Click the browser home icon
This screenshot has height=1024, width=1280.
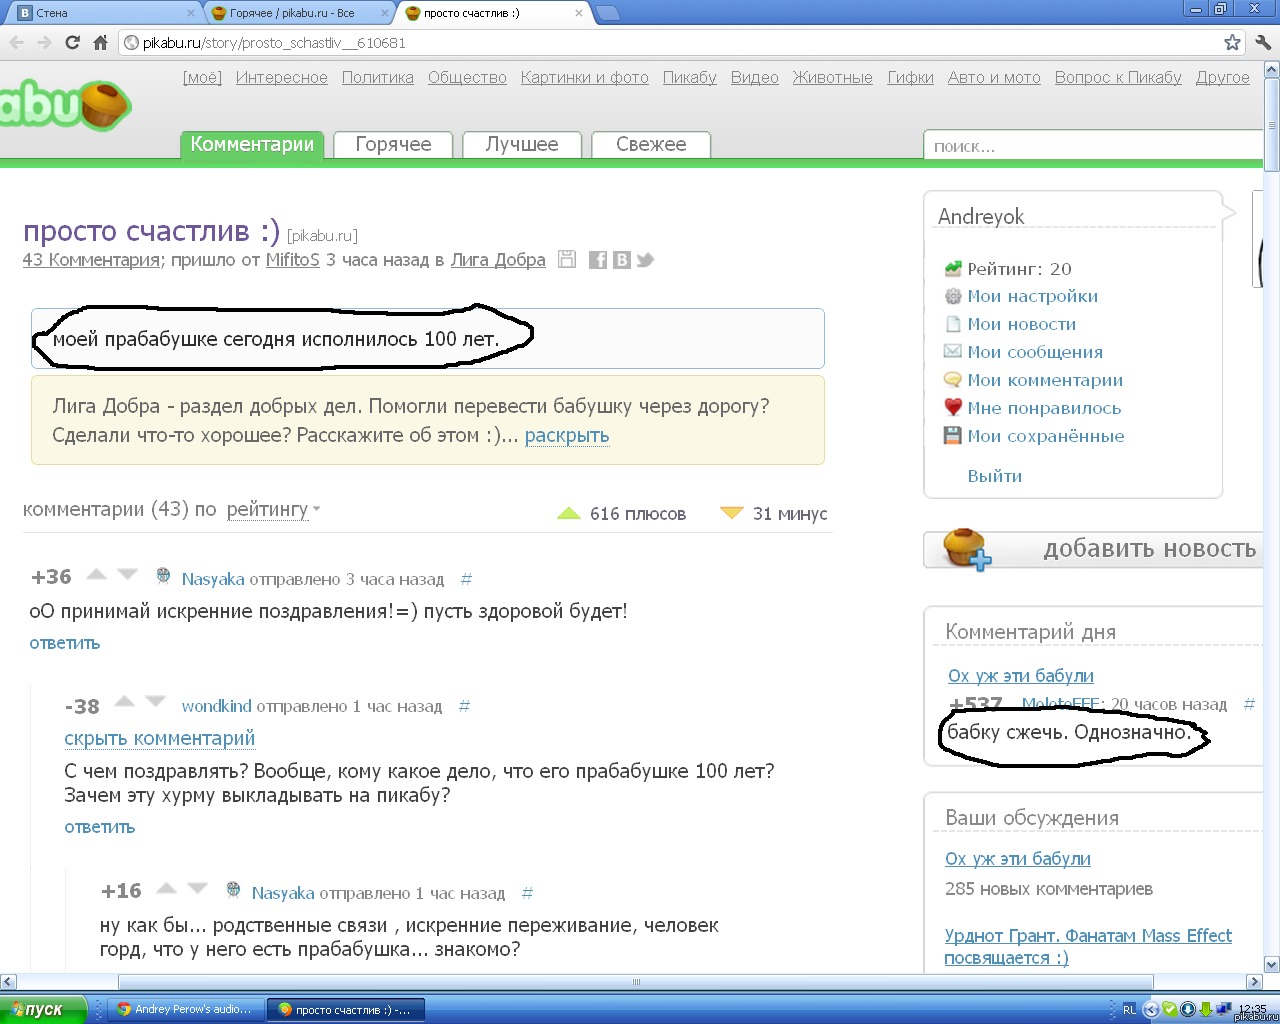pos(100,43)
